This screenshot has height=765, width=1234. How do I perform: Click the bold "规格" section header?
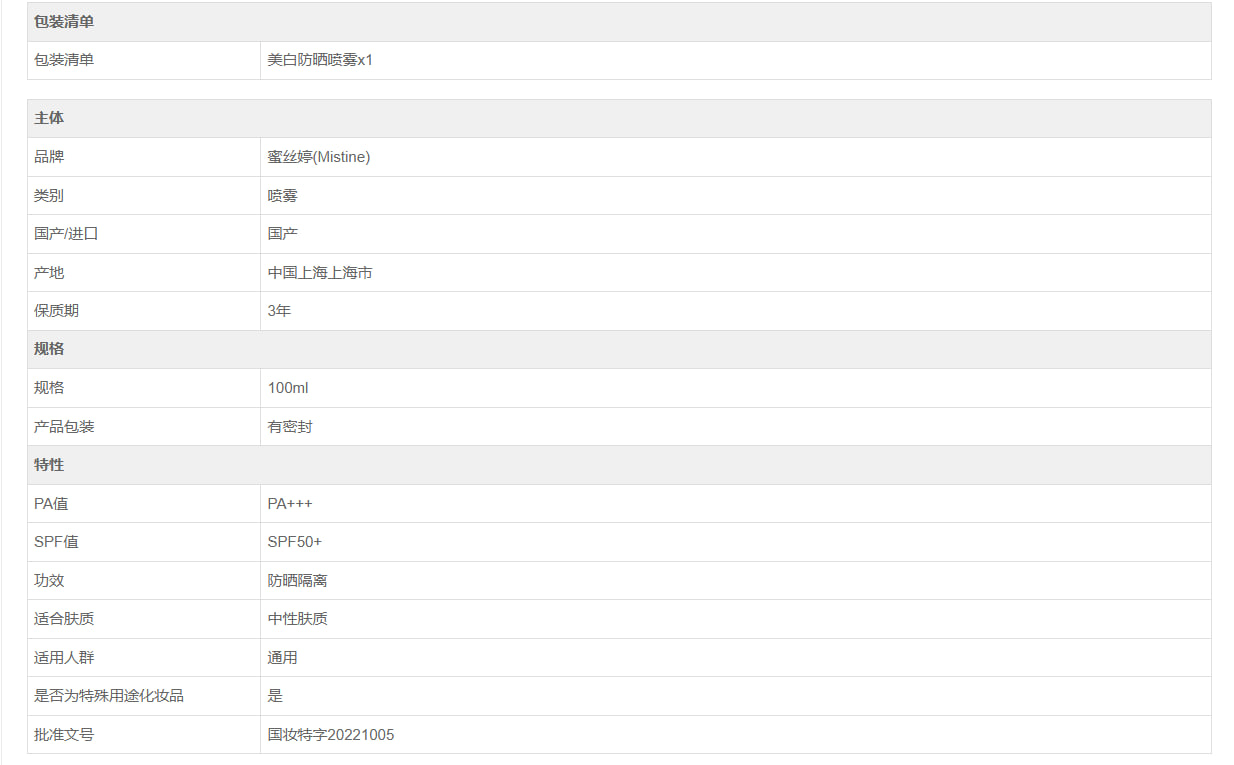click(x=49, y=349)
